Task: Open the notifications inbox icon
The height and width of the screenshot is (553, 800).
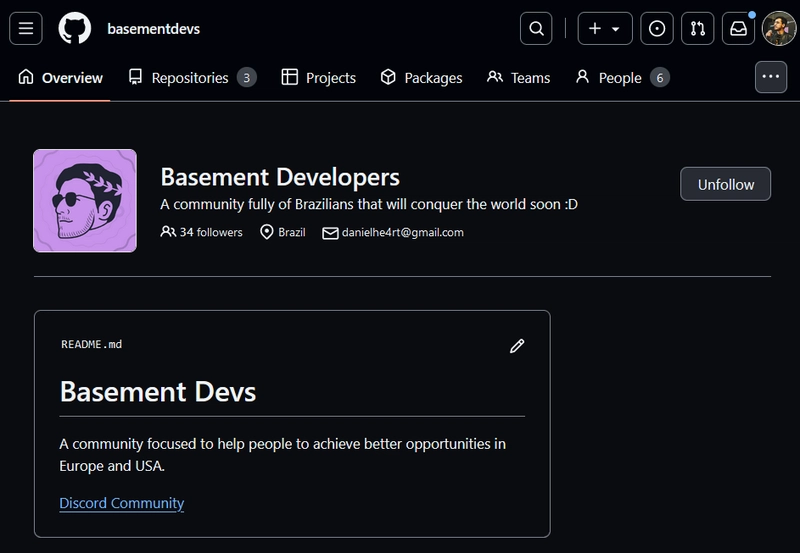Action: click(x=739, y=29)
